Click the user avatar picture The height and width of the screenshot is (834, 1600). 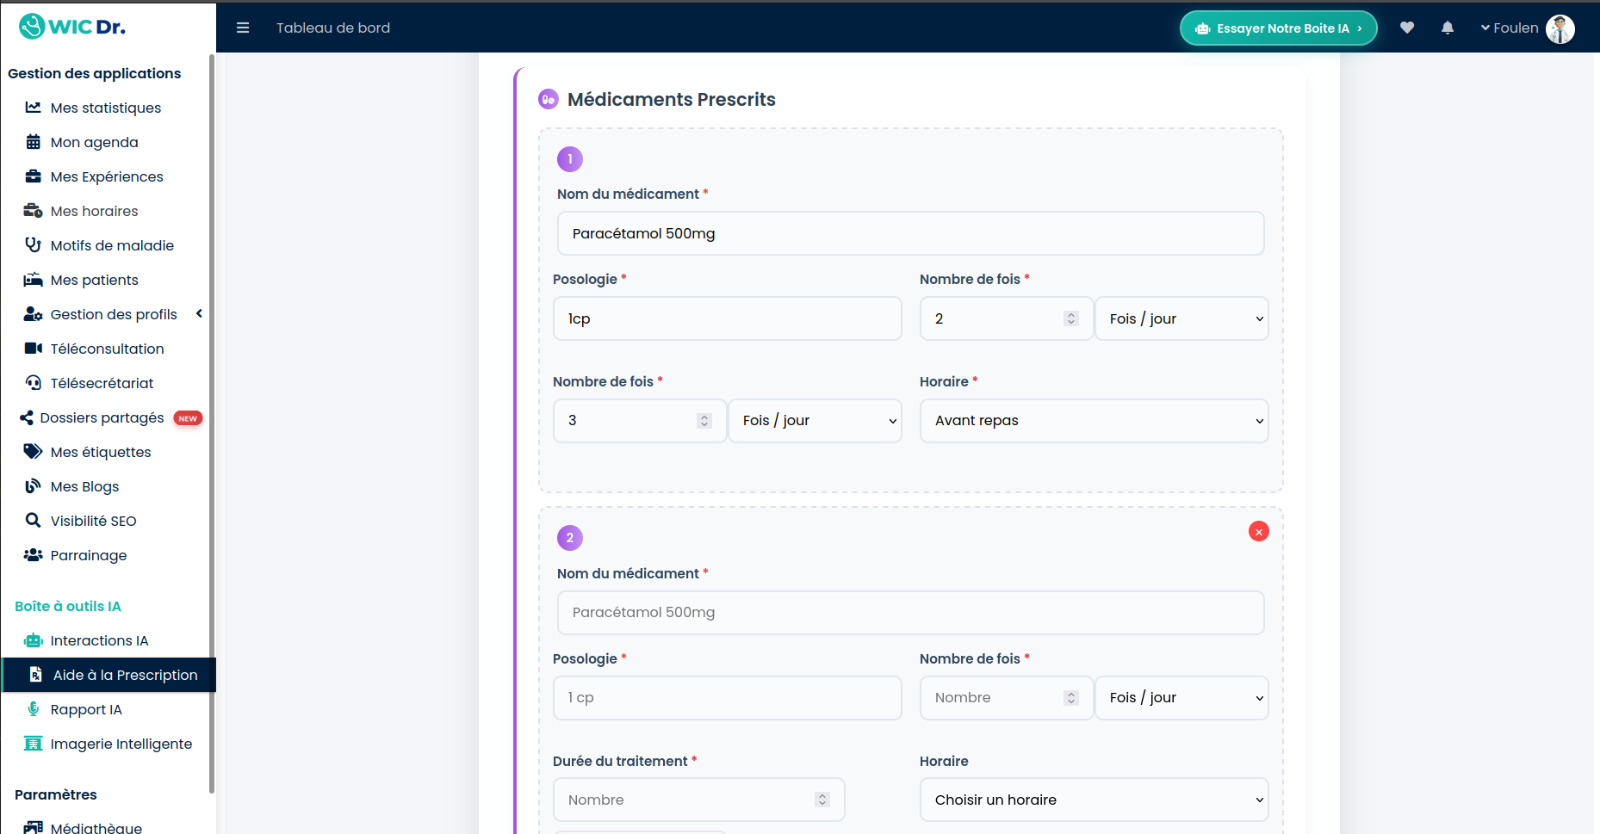coord(1560,29)
